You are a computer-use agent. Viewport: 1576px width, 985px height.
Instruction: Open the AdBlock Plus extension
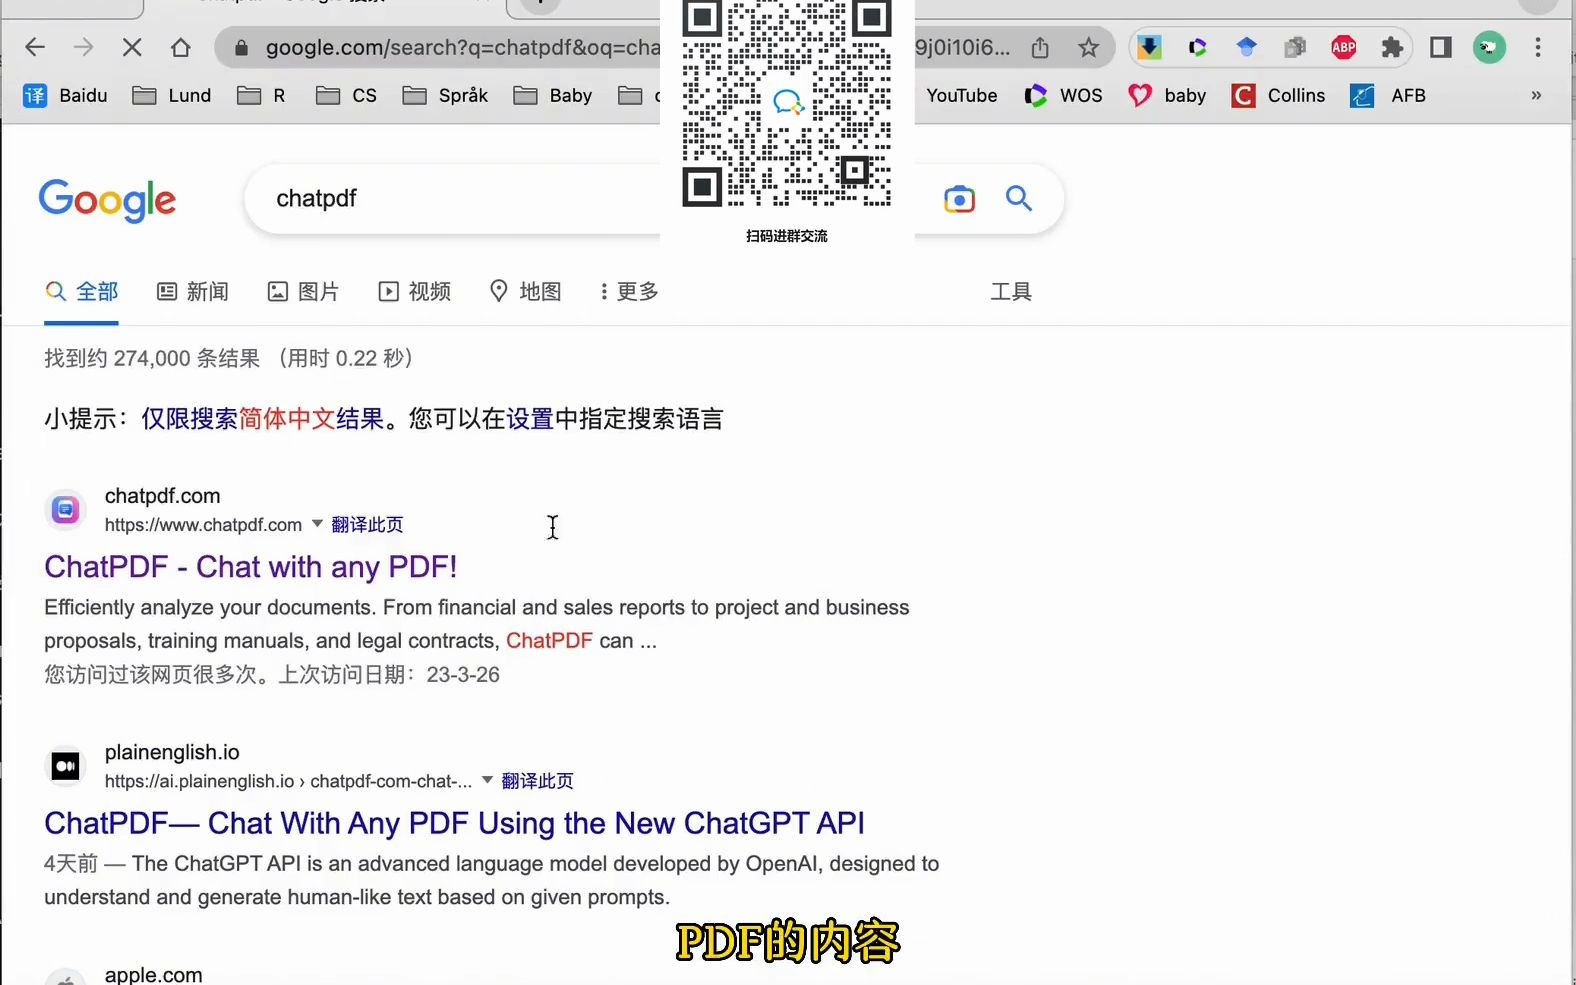click(x=1344, y=47)
